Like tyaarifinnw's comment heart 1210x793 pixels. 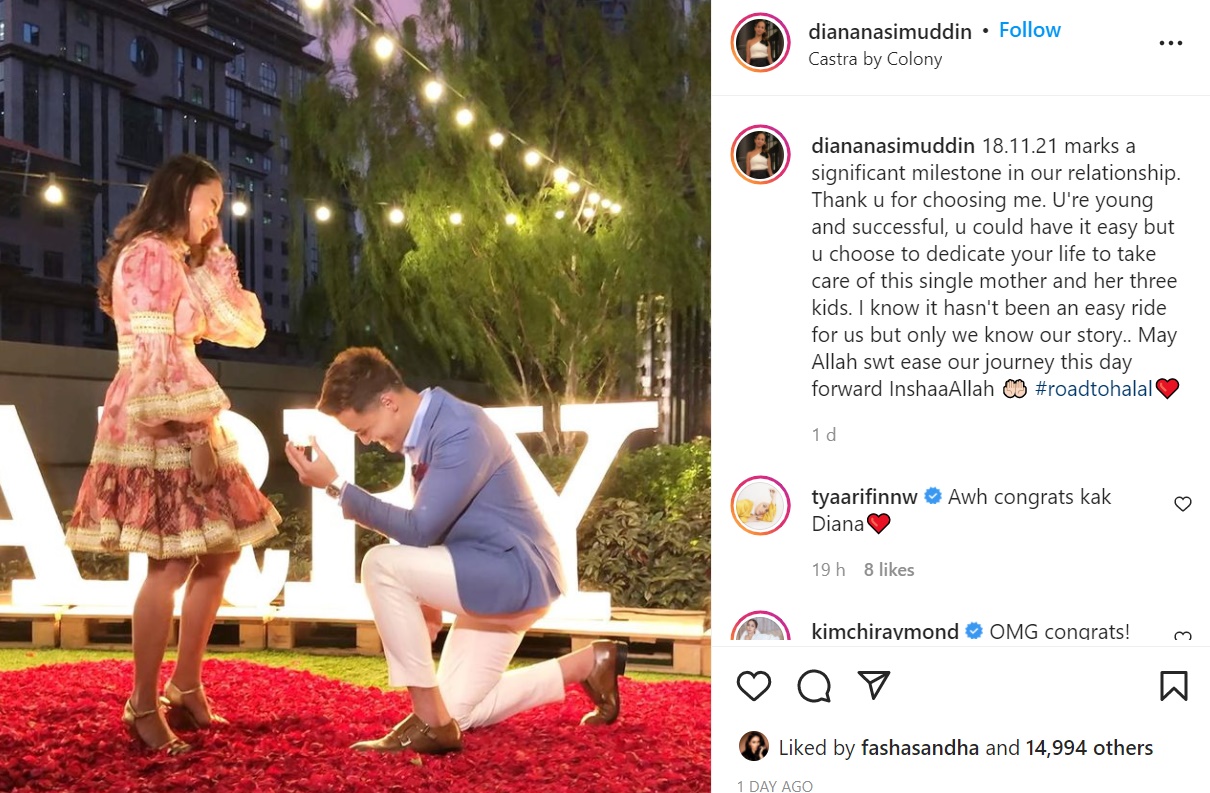1183,504
